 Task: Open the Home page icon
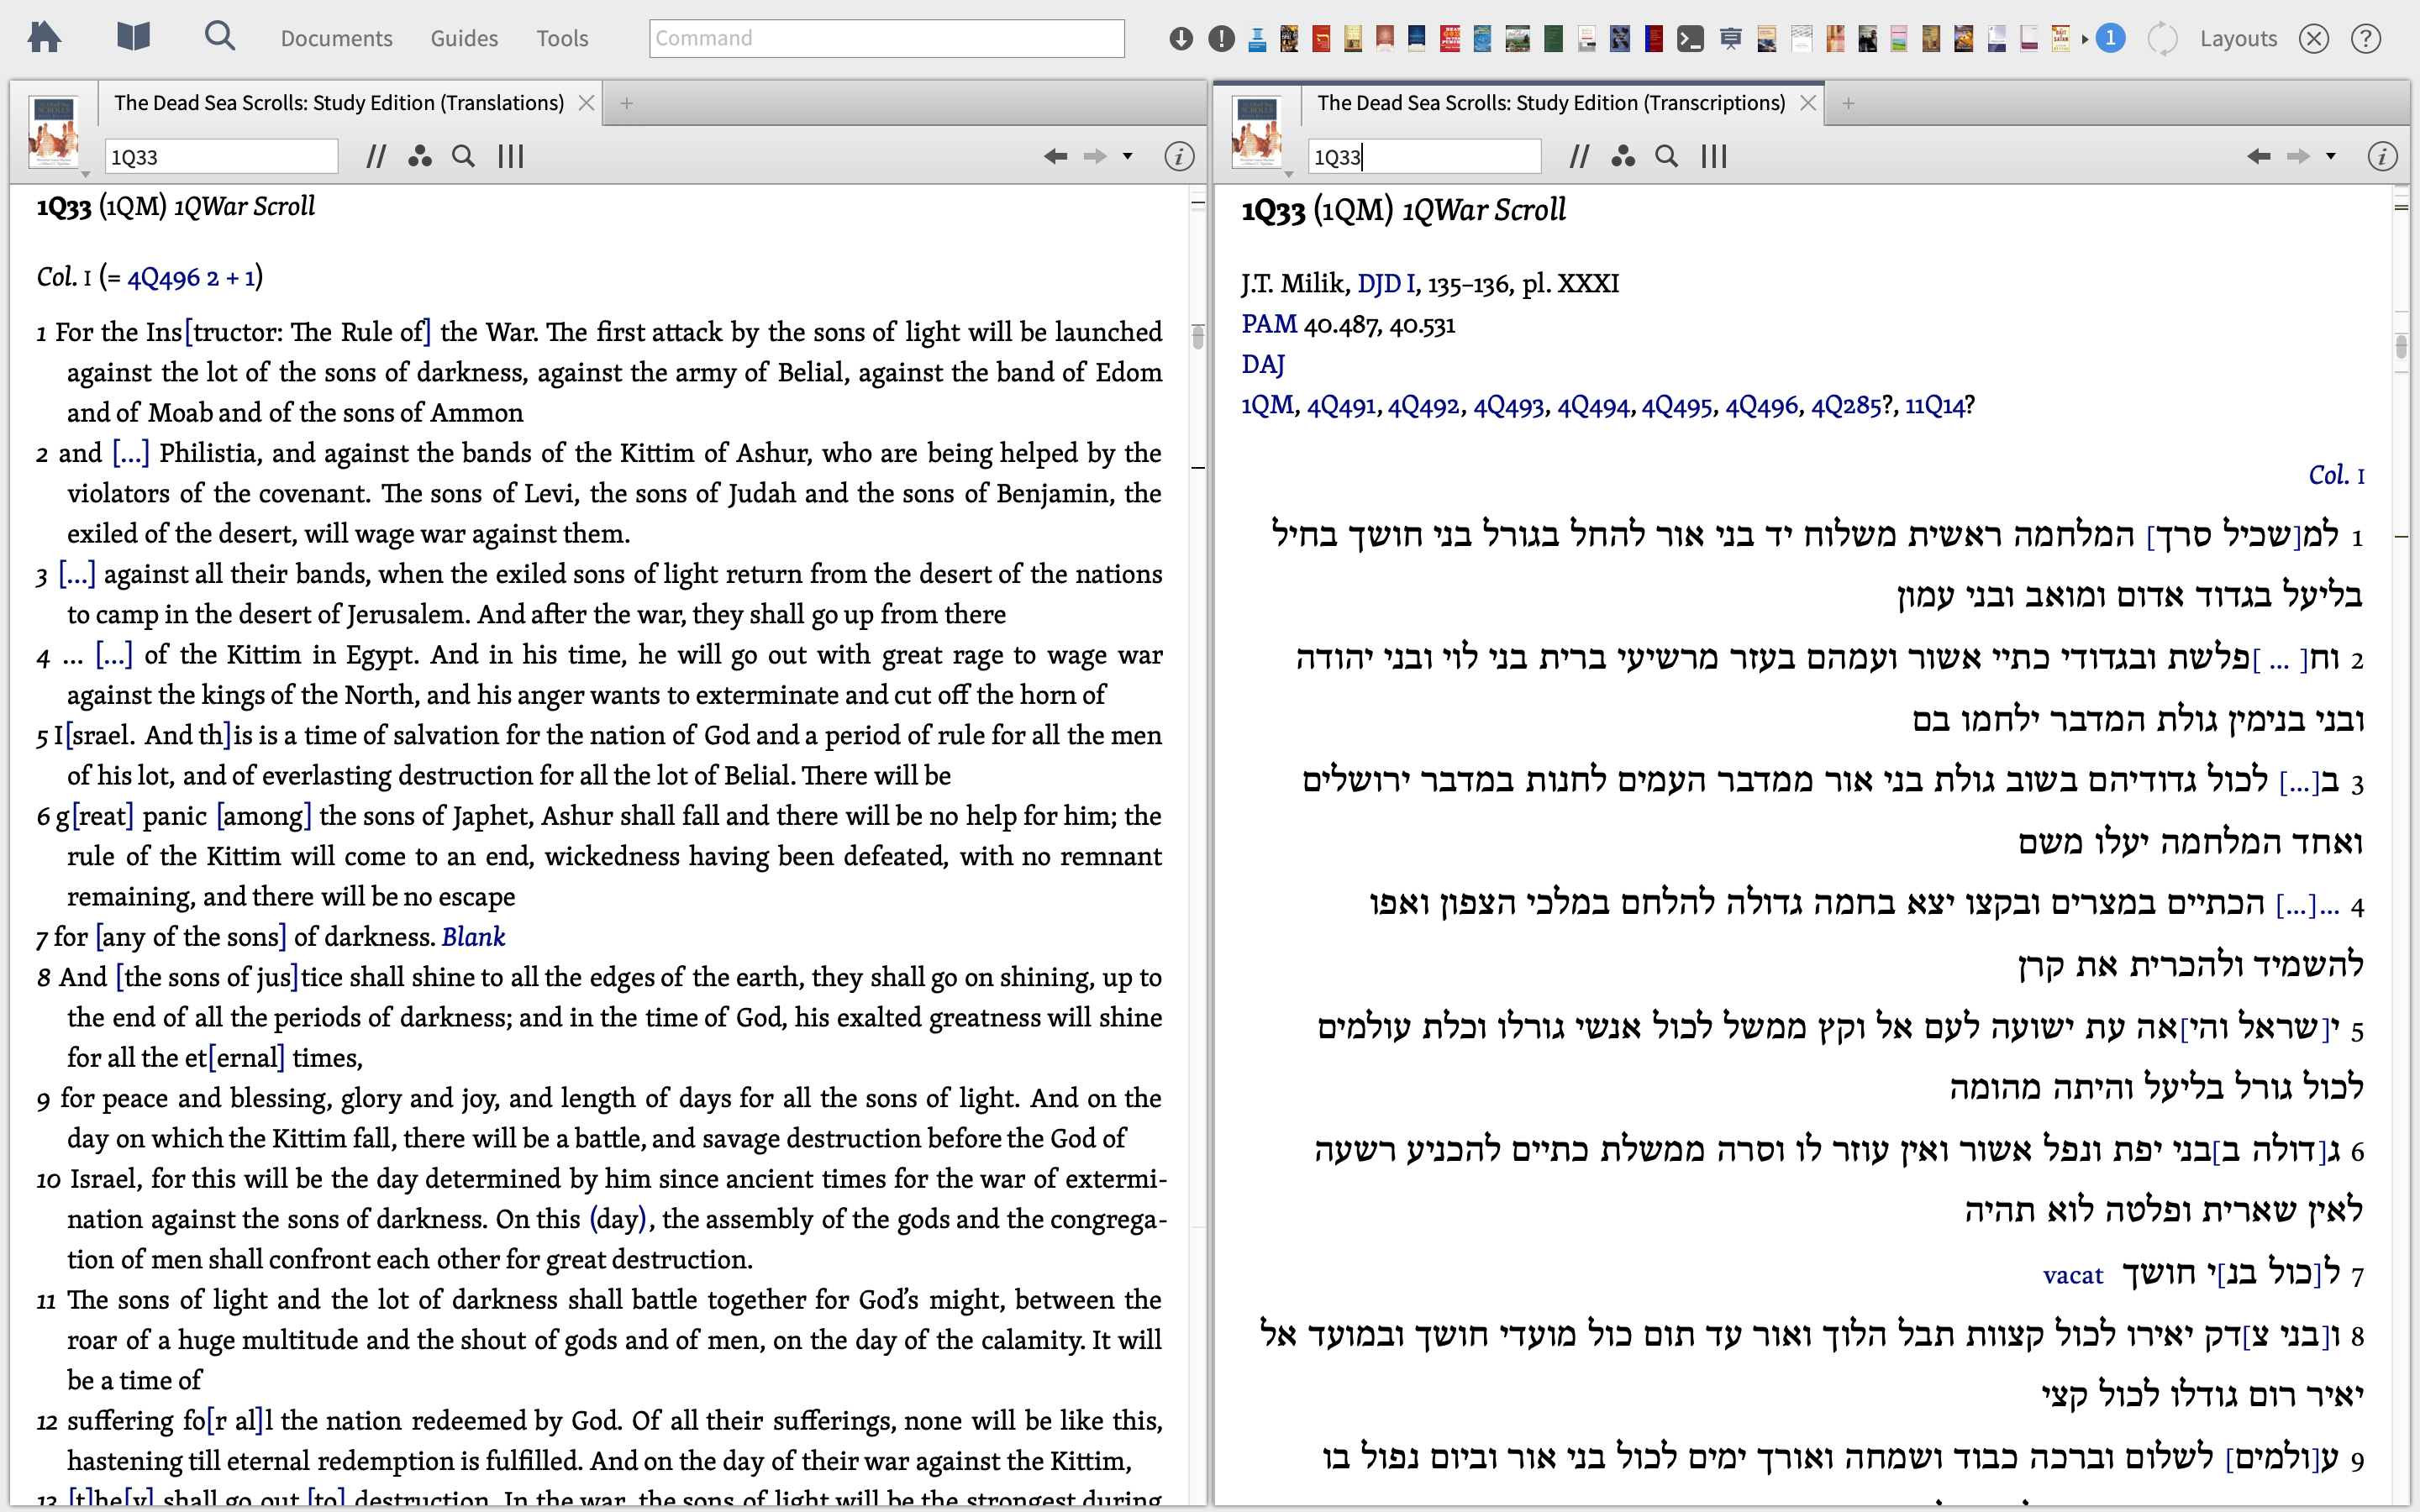(44, 38)
